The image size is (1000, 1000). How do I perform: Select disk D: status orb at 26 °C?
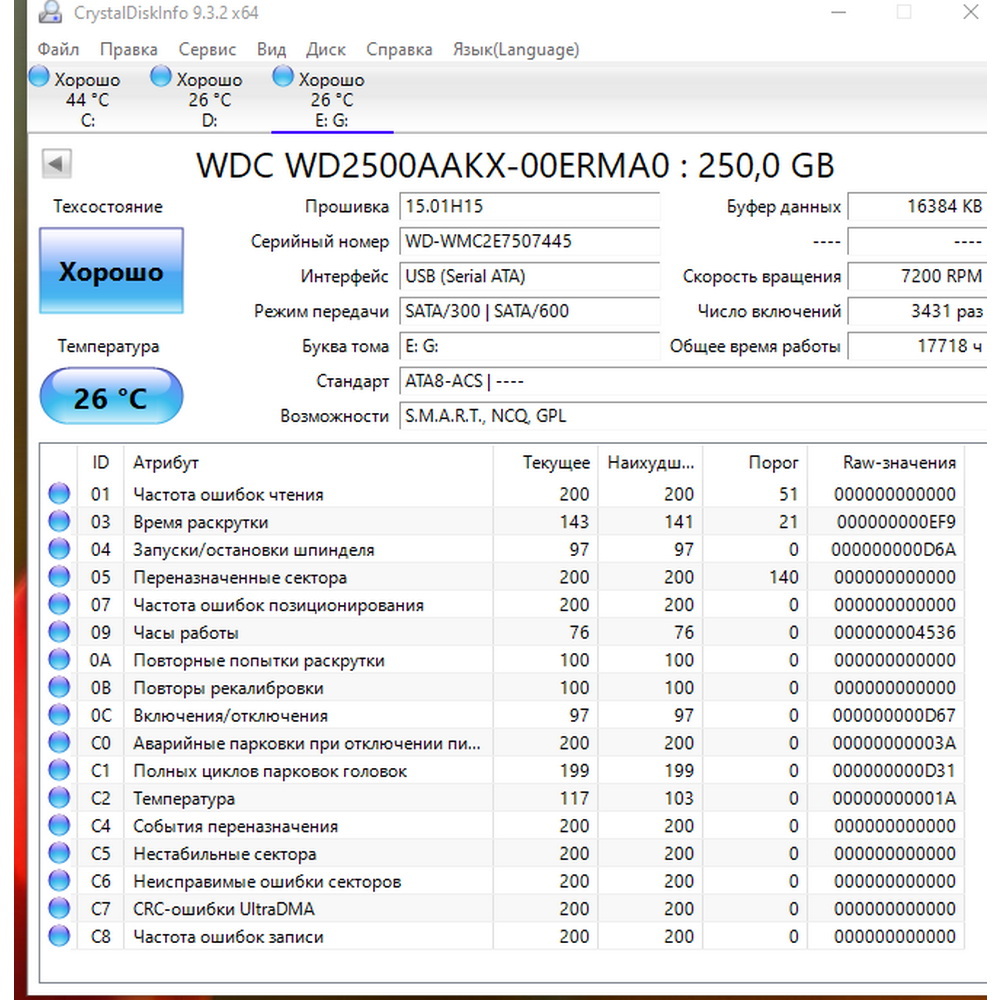pyautogui.click(x=161, y=77)
